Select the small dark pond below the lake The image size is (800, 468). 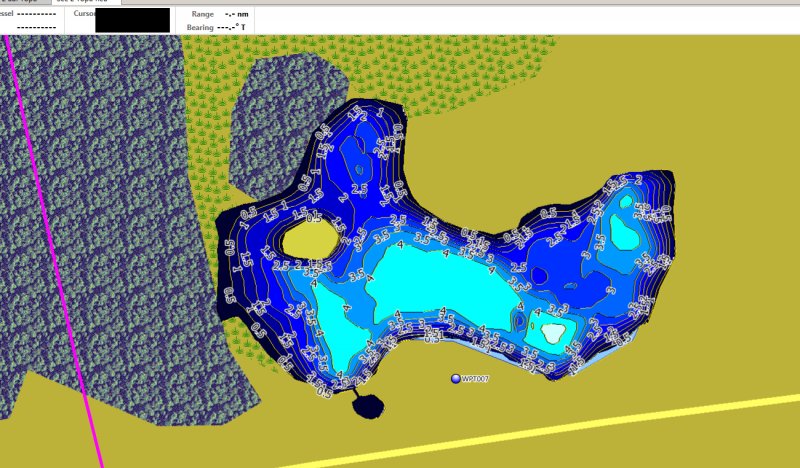tap(367, 406)
